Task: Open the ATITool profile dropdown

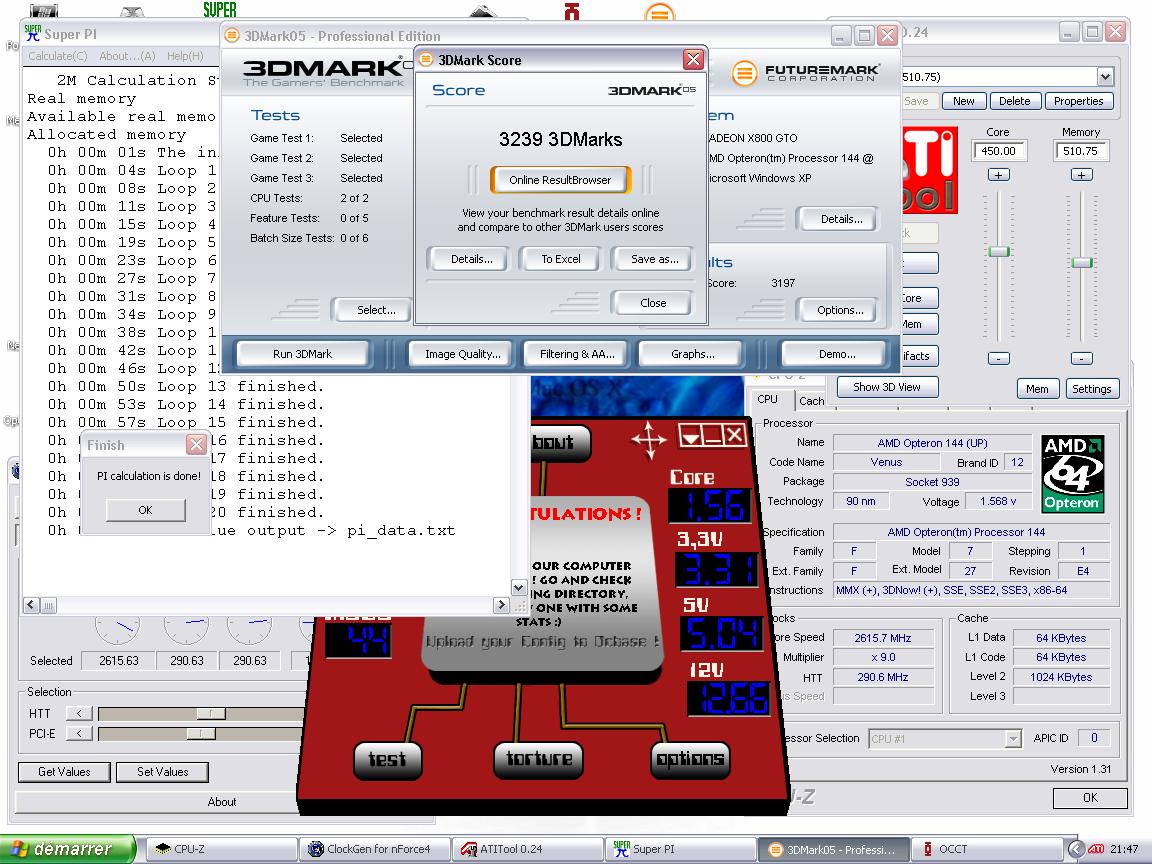Action: (1105, 76)
